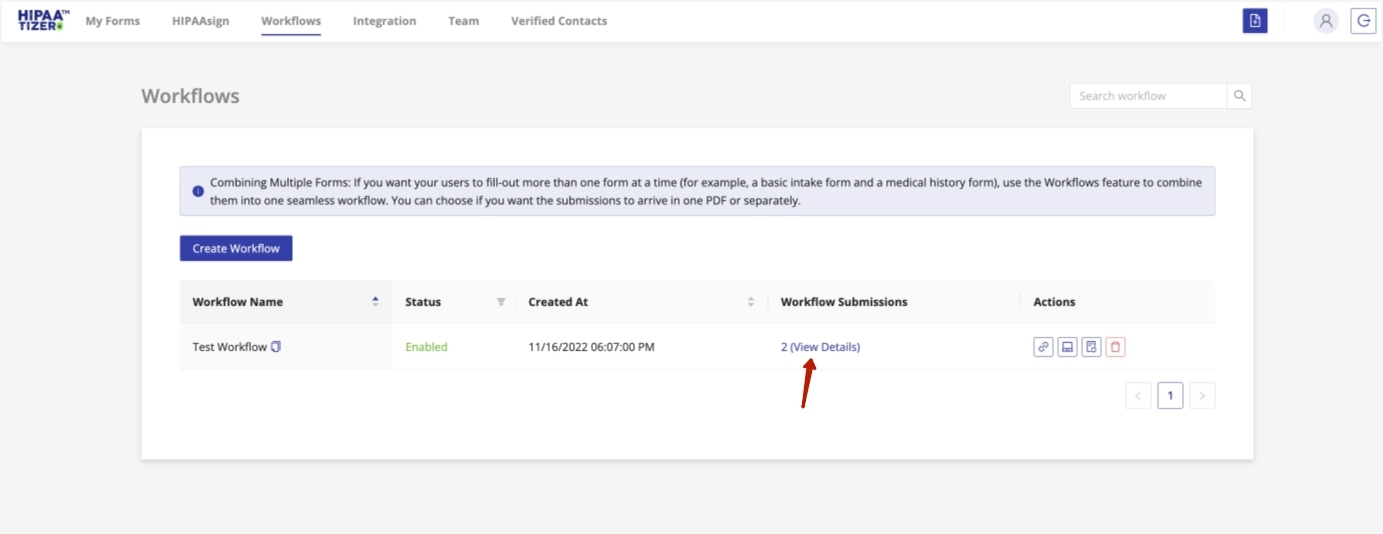Click the search magnifier icon

coord(1239,96)
